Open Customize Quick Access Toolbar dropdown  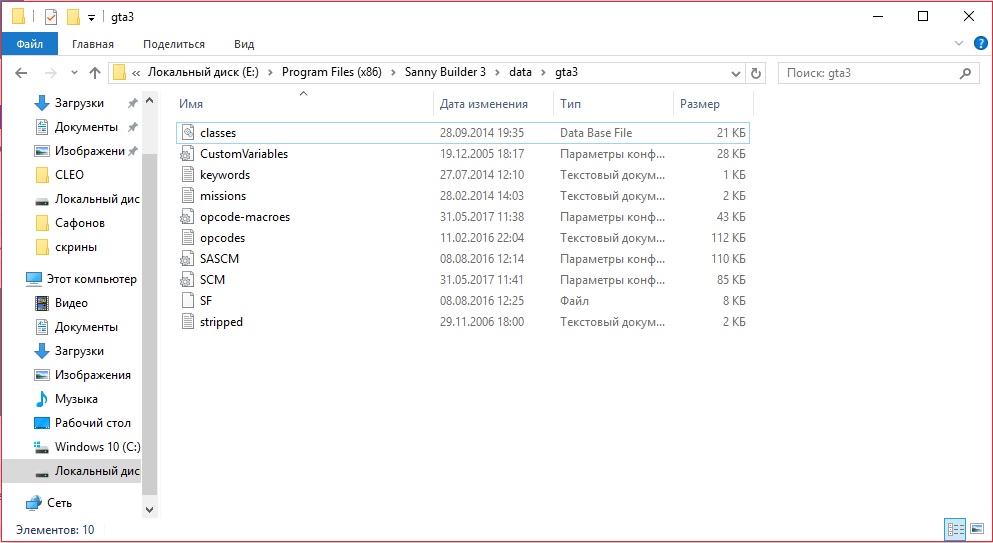pos(91,18)
